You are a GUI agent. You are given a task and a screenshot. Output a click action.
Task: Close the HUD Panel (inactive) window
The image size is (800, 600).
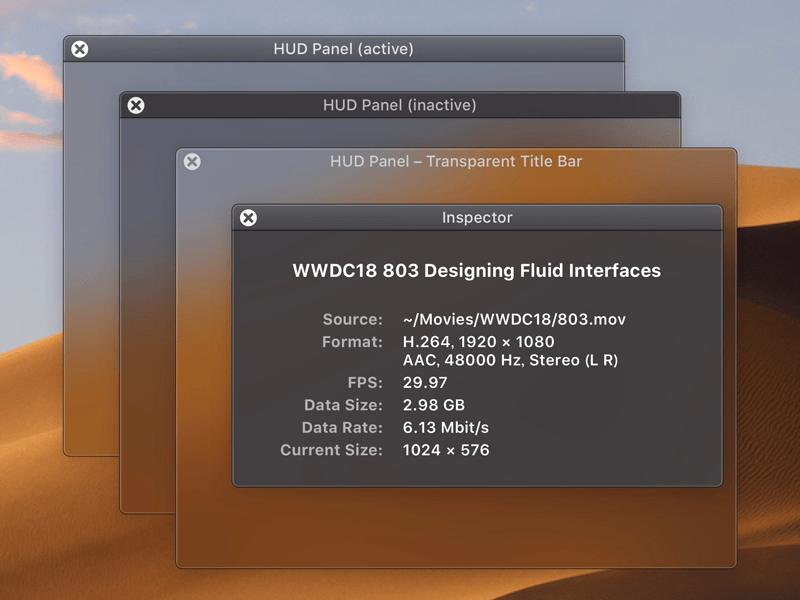(x=136, y=106)
